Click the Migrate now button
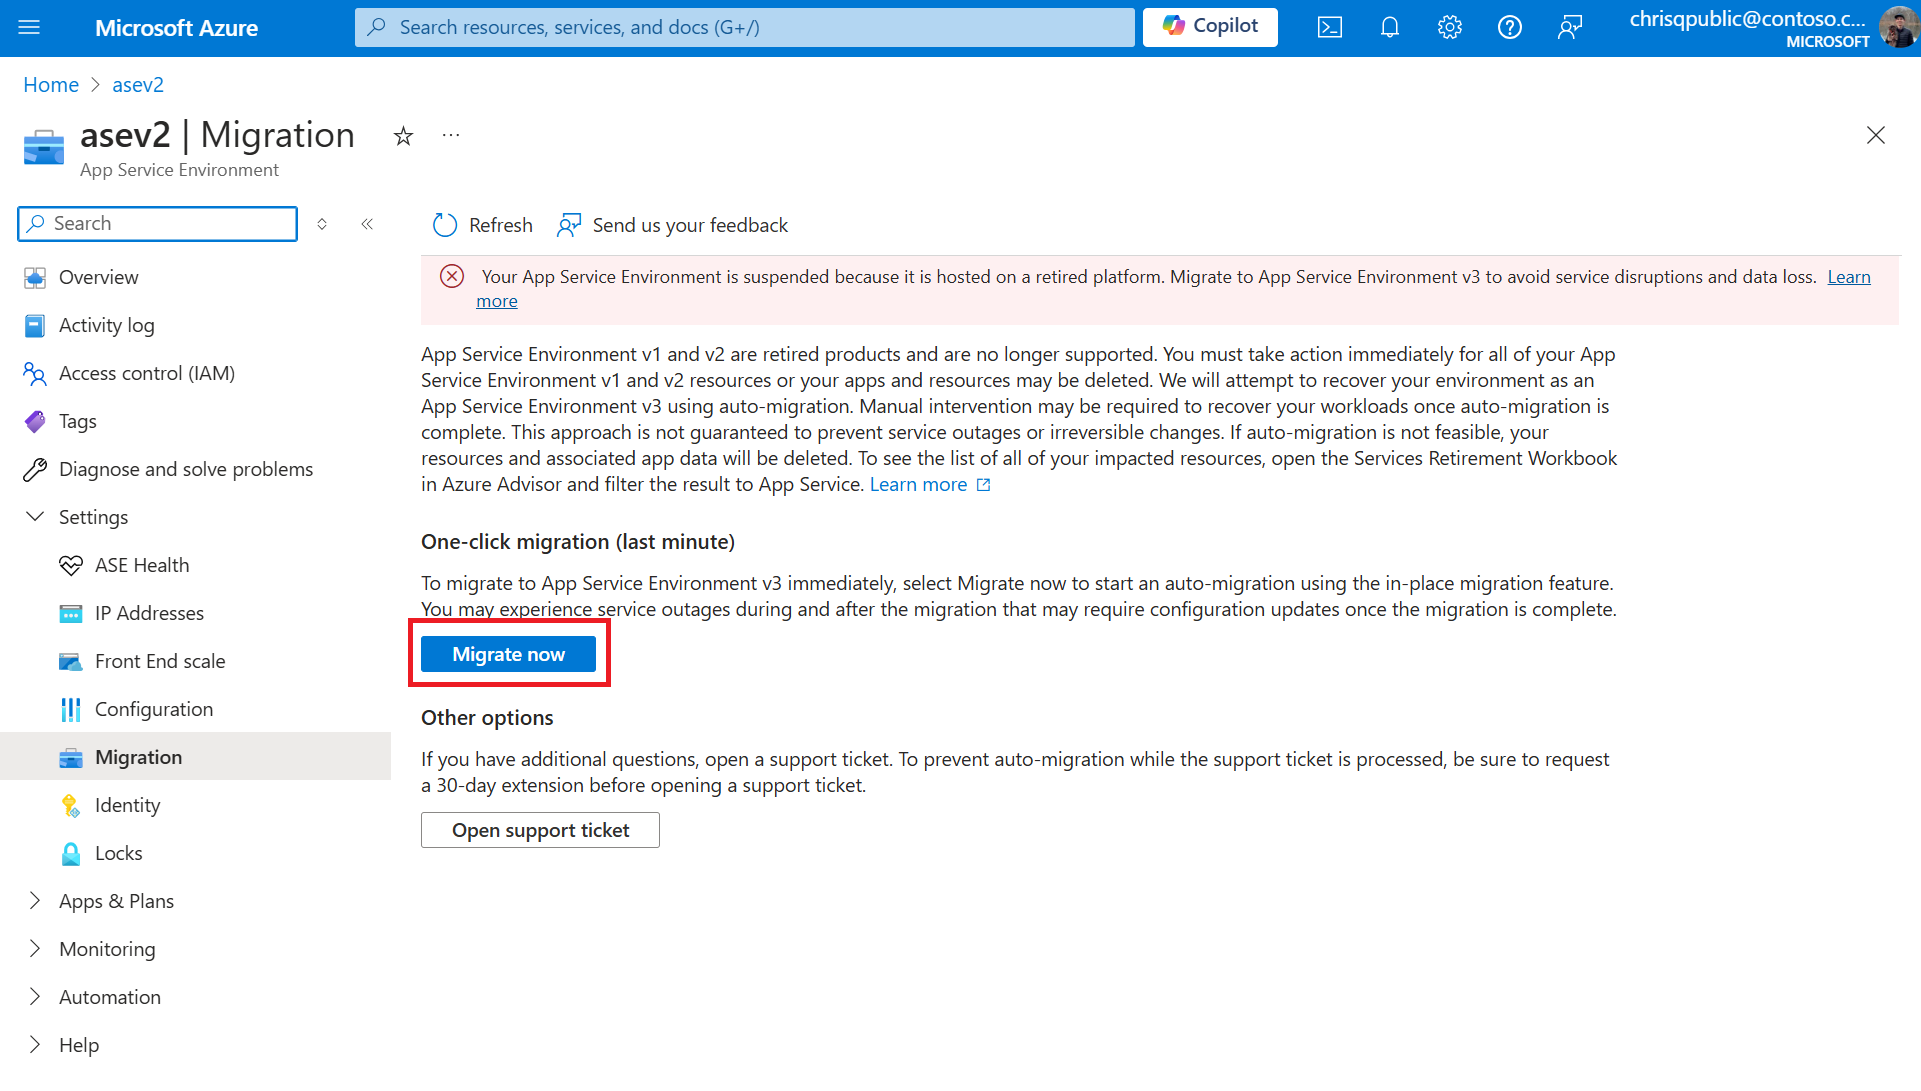Image resolution: width=1921 pixels, height=1091 pixels. 509,653
